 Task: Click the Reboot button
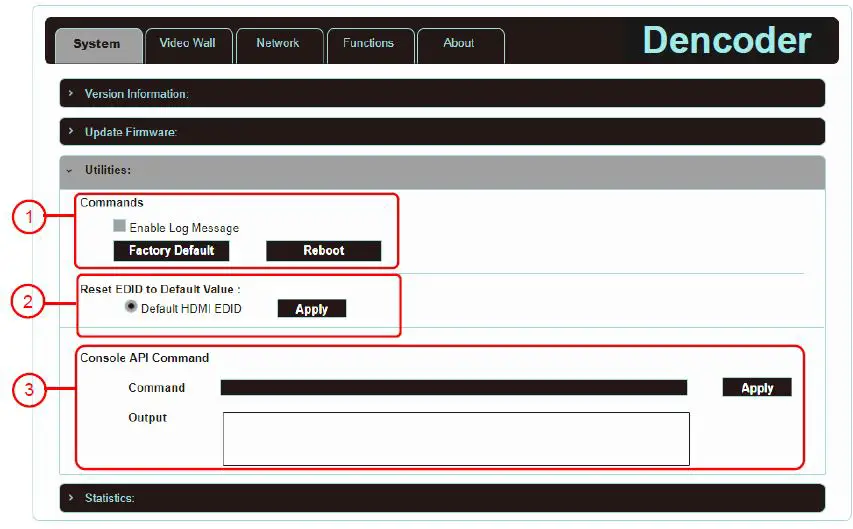tap(324, 251)
